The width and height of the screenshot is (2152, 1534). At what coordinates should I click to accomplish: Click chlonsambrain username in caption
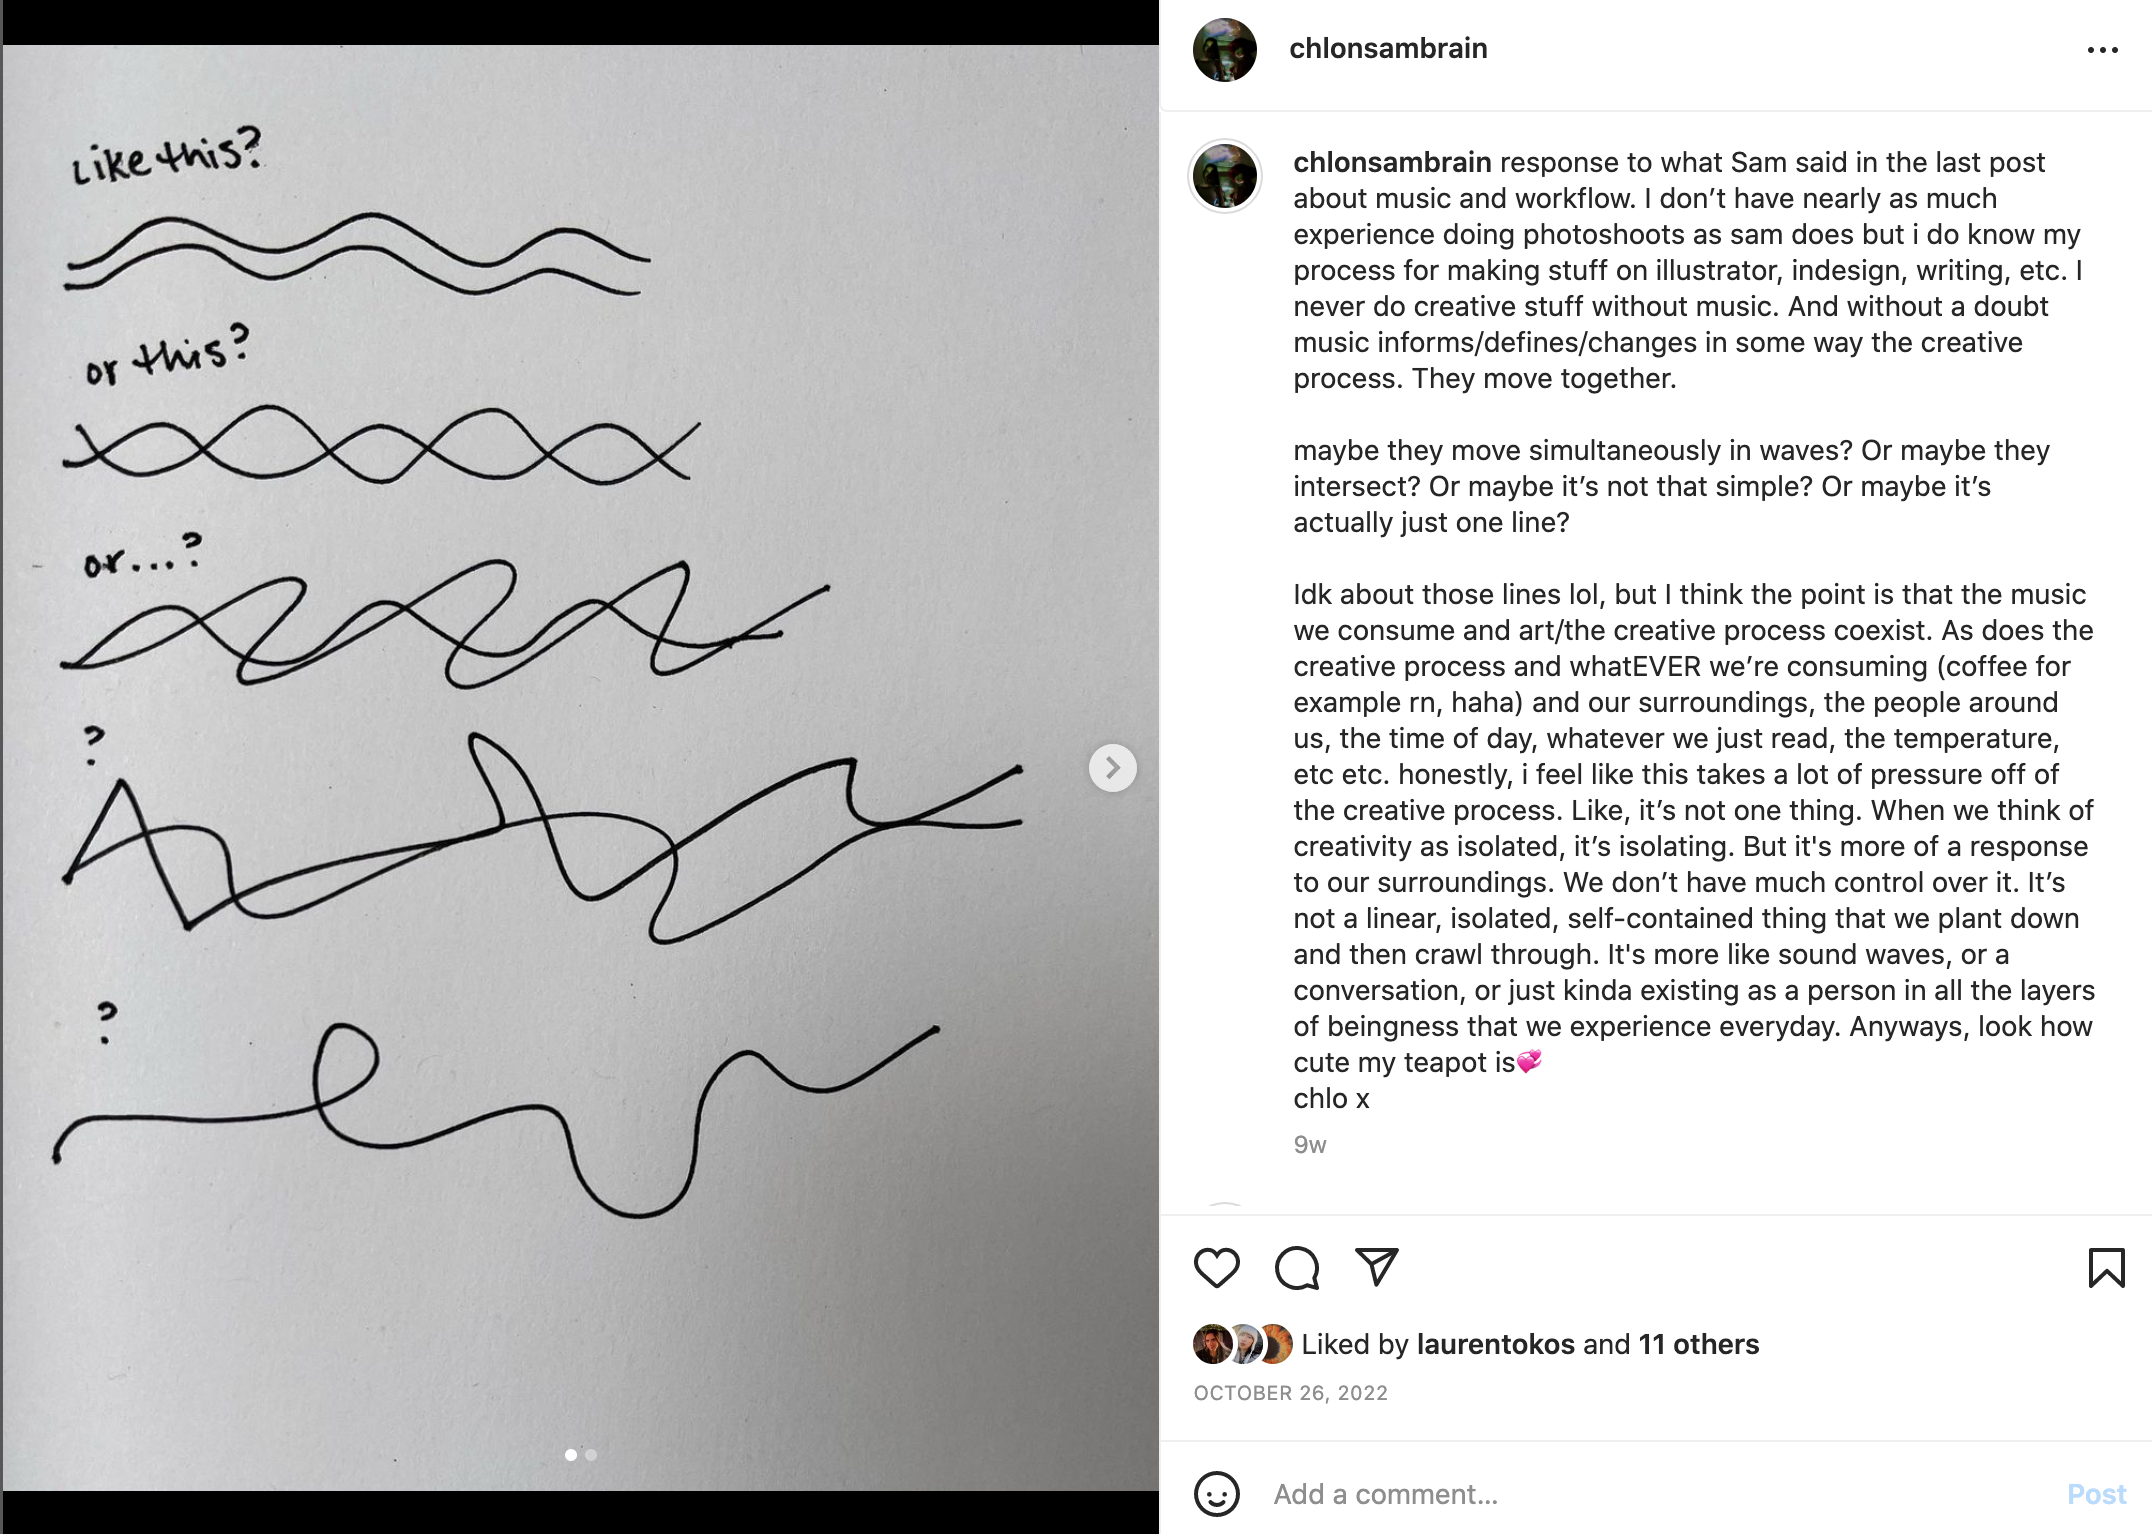tap(1392, 162)
